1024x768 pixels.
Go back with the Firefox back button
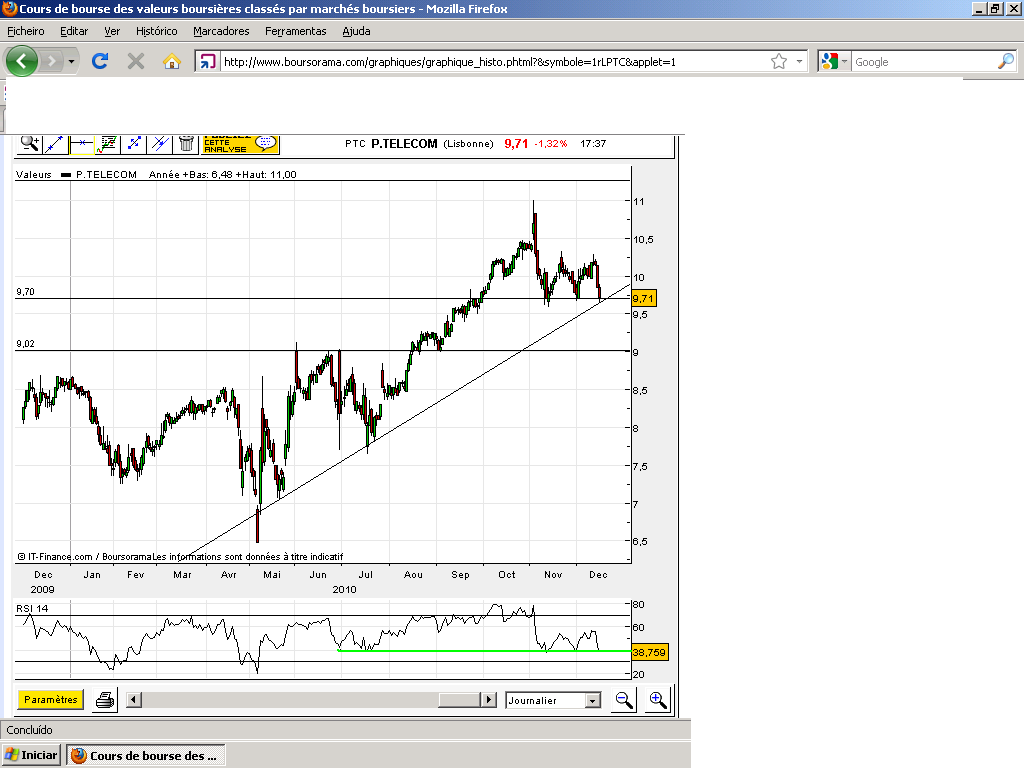pyautogui.click(x=22, y=61)
